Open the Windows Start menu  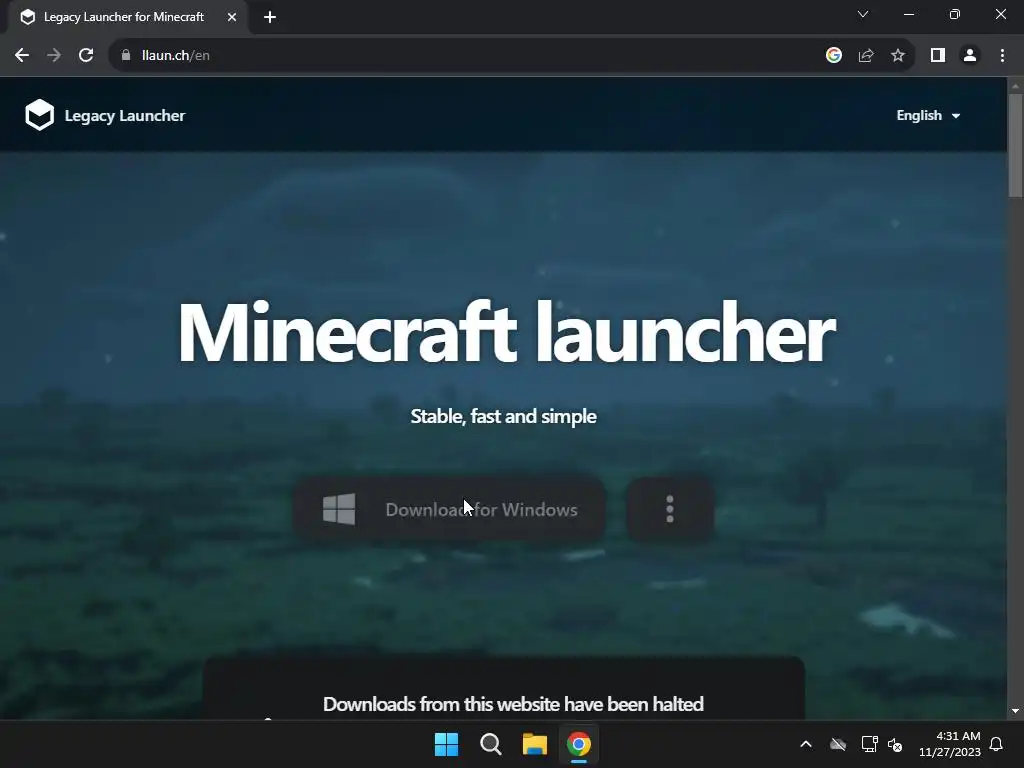click(447, 744)
